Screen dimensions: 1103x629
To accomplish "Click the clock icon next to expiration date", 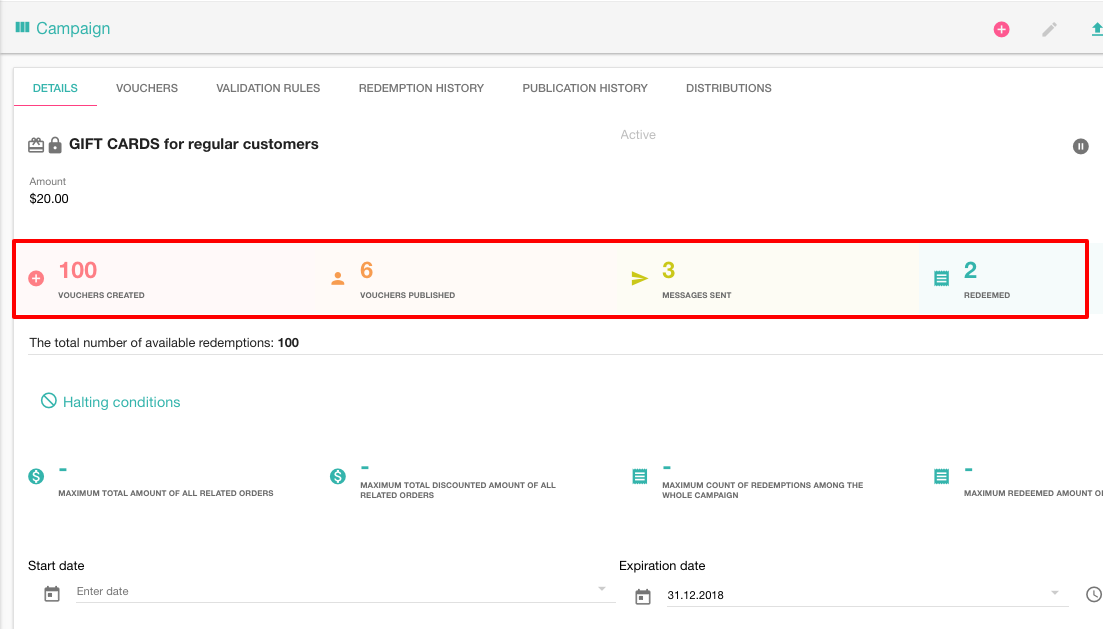I will point(1094,595).
